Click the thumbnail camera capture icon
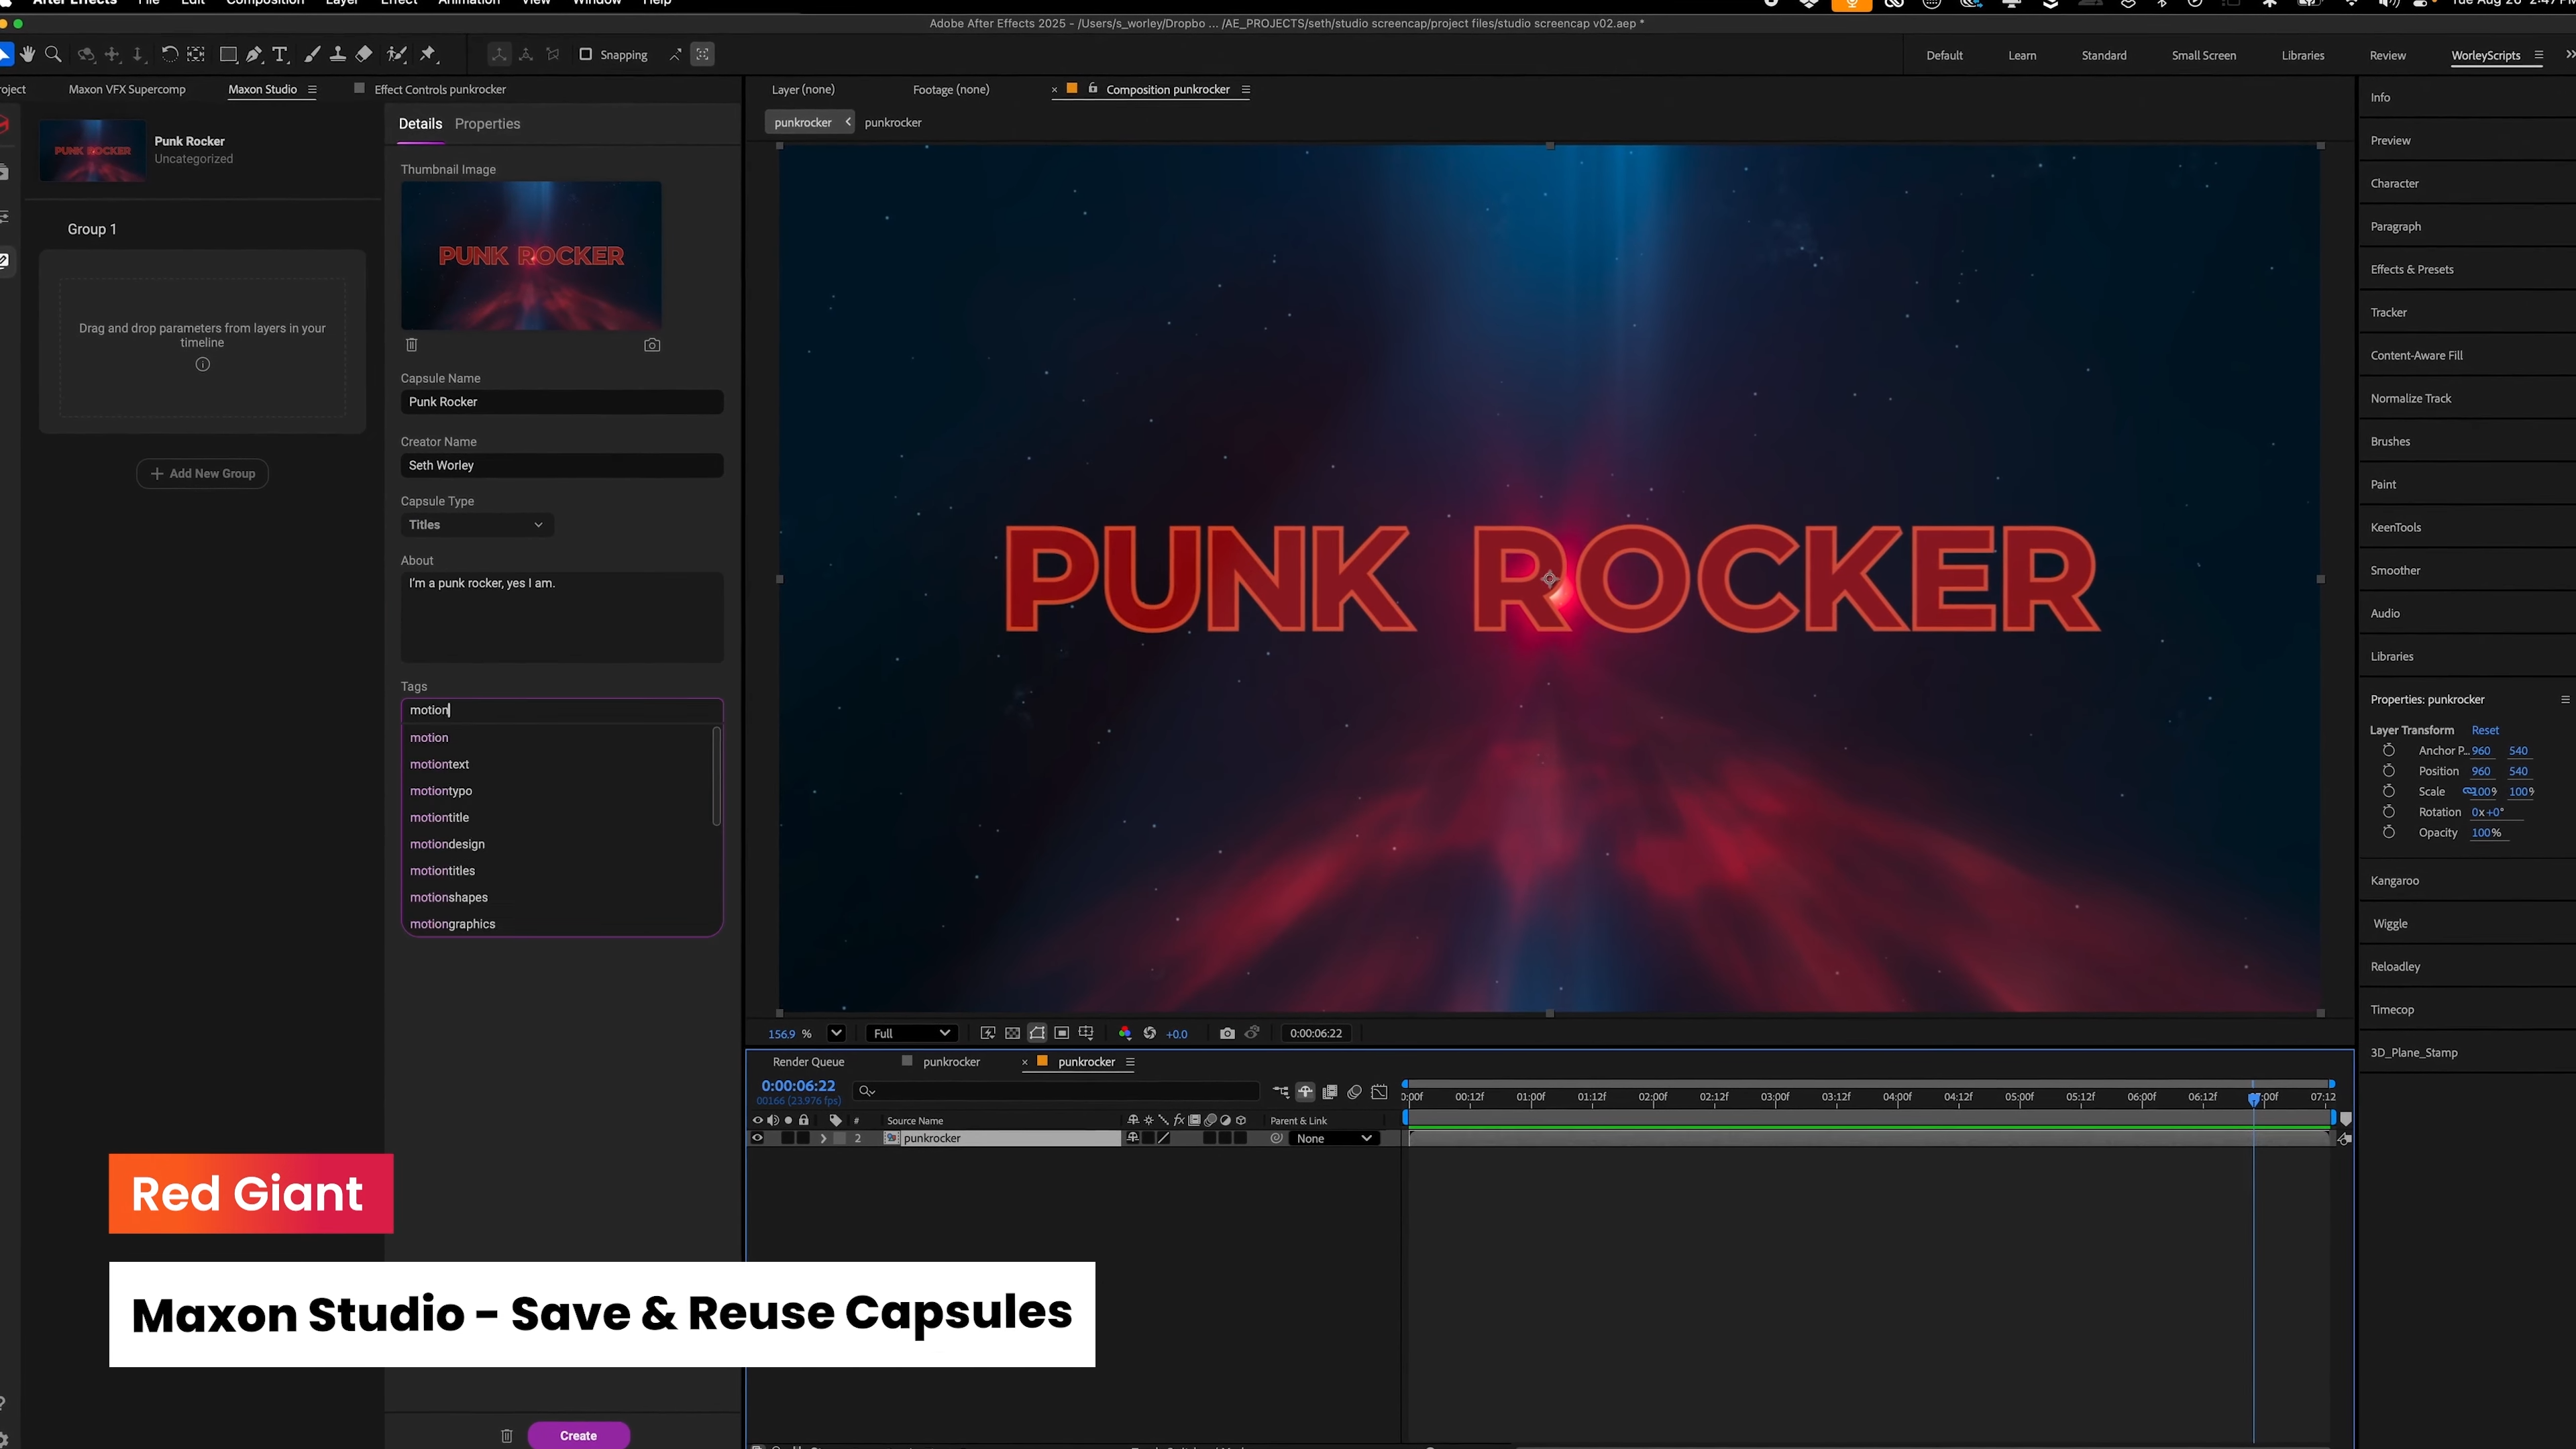The height and width of the screenshot is (1449, 2576). point(652,345)
